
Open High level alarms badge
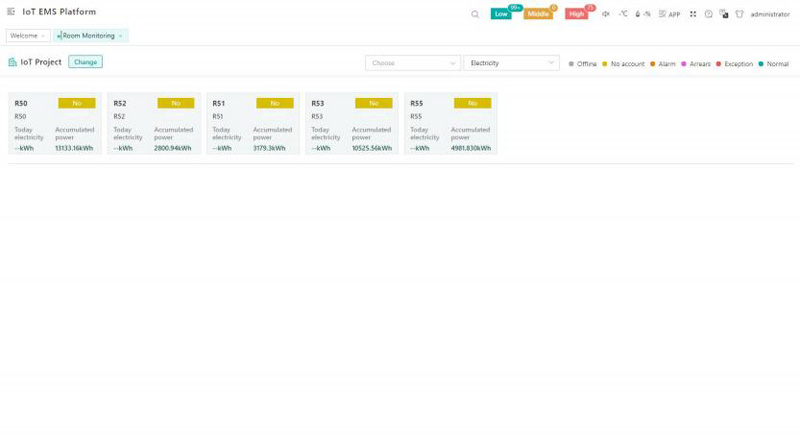coord(577,14)
